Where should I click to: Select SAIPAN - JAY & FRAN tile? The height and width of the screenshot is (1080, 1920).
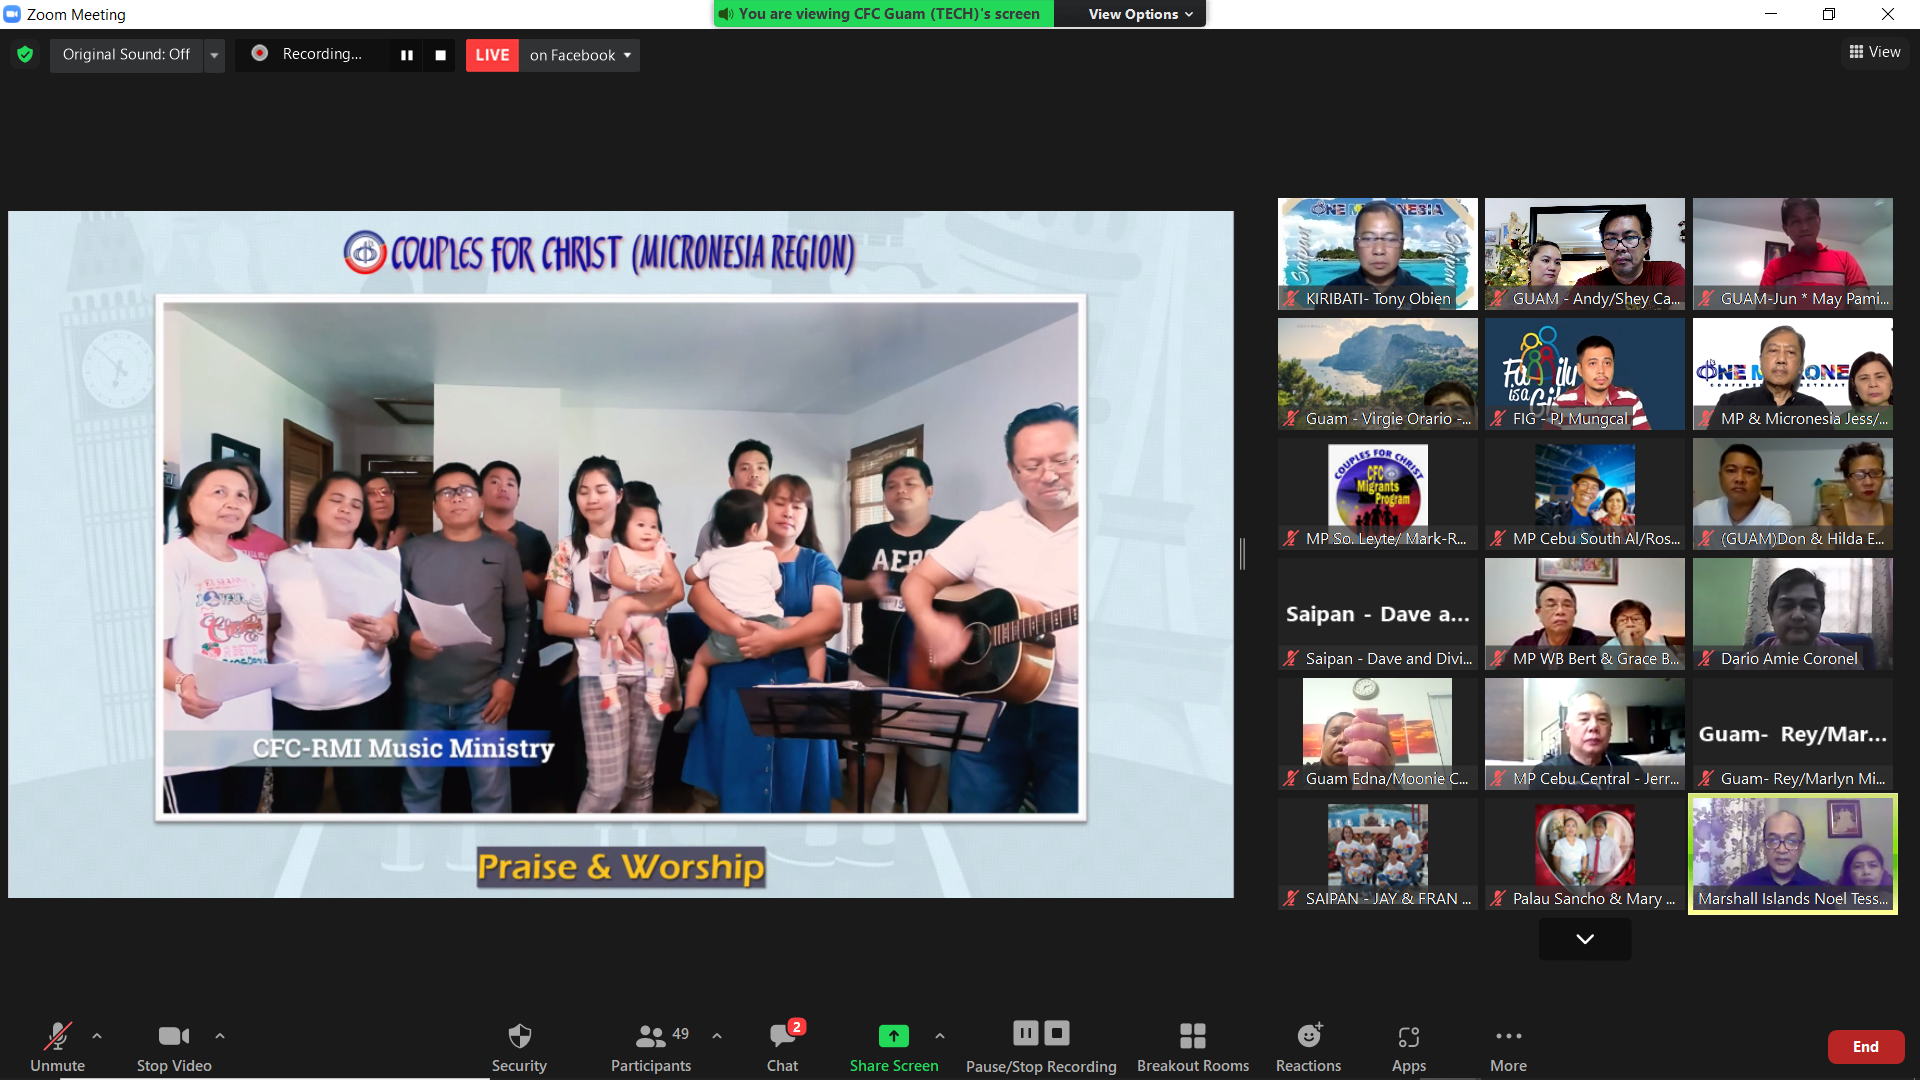[x=1378, y=854]
